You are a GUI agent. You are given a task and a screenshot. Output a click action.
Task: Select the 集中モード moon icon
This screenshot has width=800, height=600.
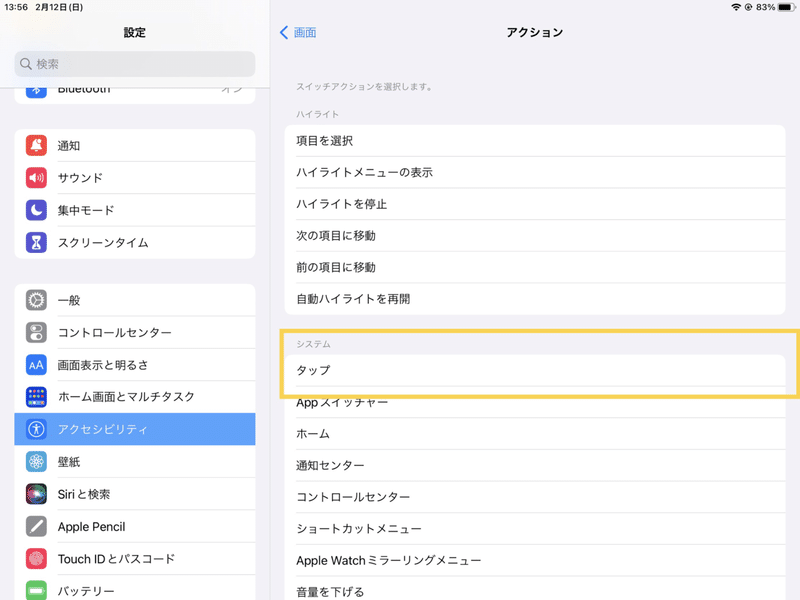tap(37, 210)
